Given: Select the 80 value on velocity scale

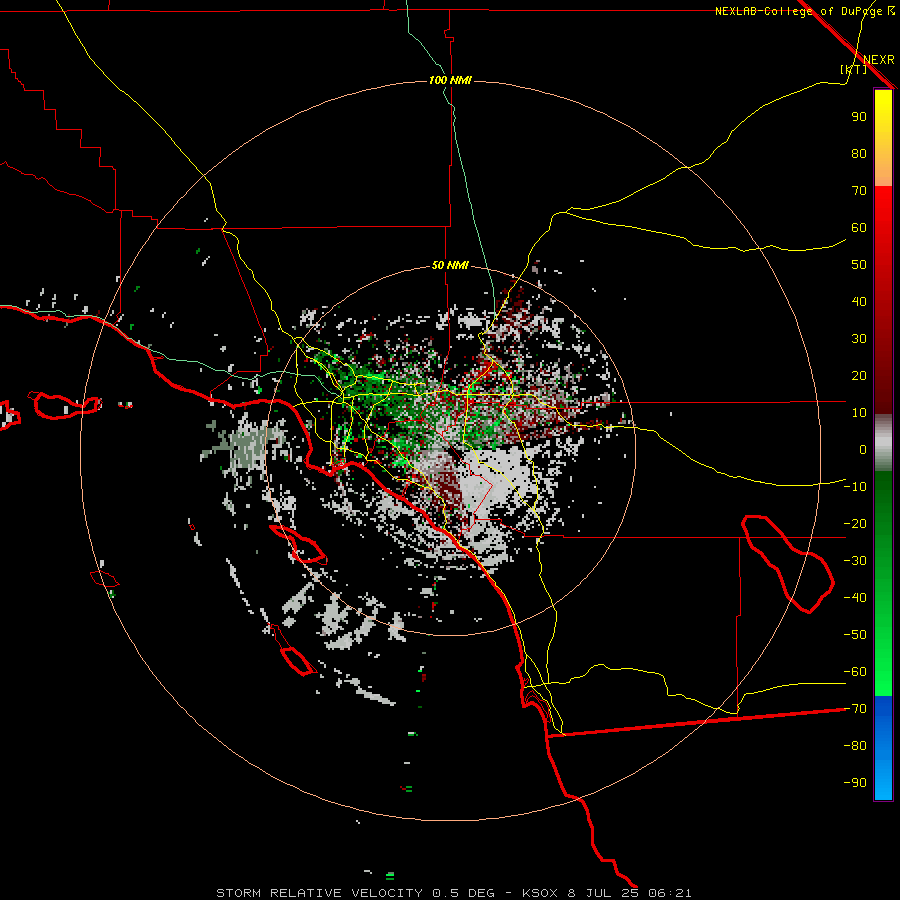Looking at the screenshot, I should [859, 153].
